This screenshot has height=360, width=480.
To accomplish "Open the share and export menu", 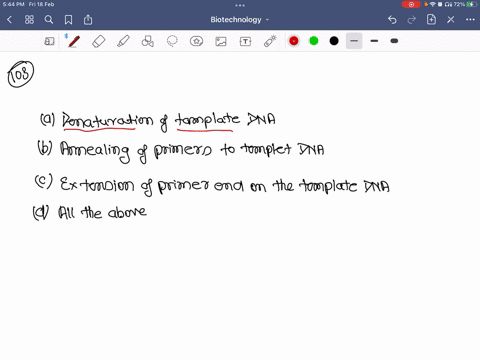I will coord(88,20).
